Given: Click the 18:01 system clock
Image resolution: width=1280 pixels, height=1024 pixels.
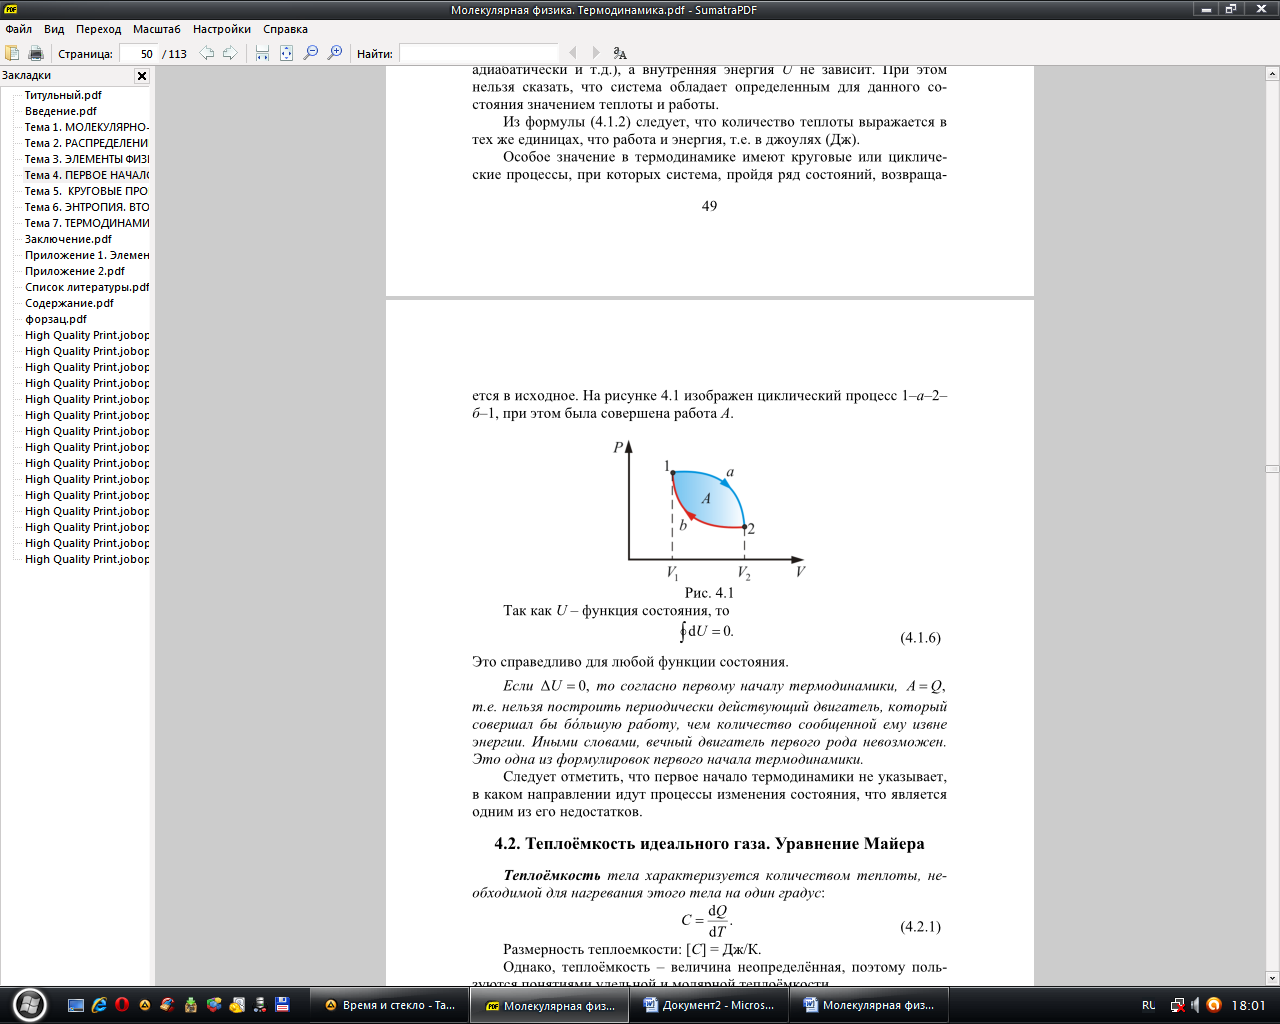Looking at the screenshot, I should tap(1248, 1005).
